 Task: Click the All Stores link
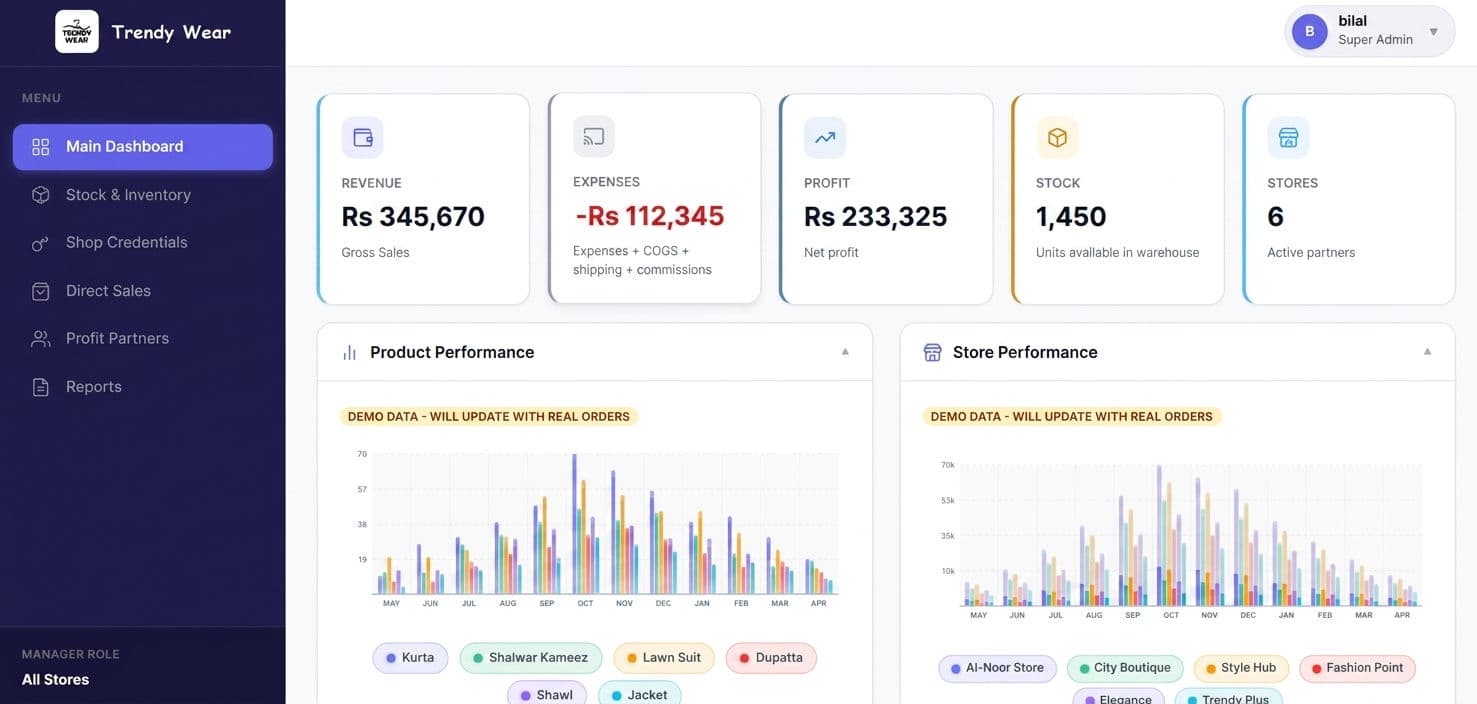(x=56, y=678)
